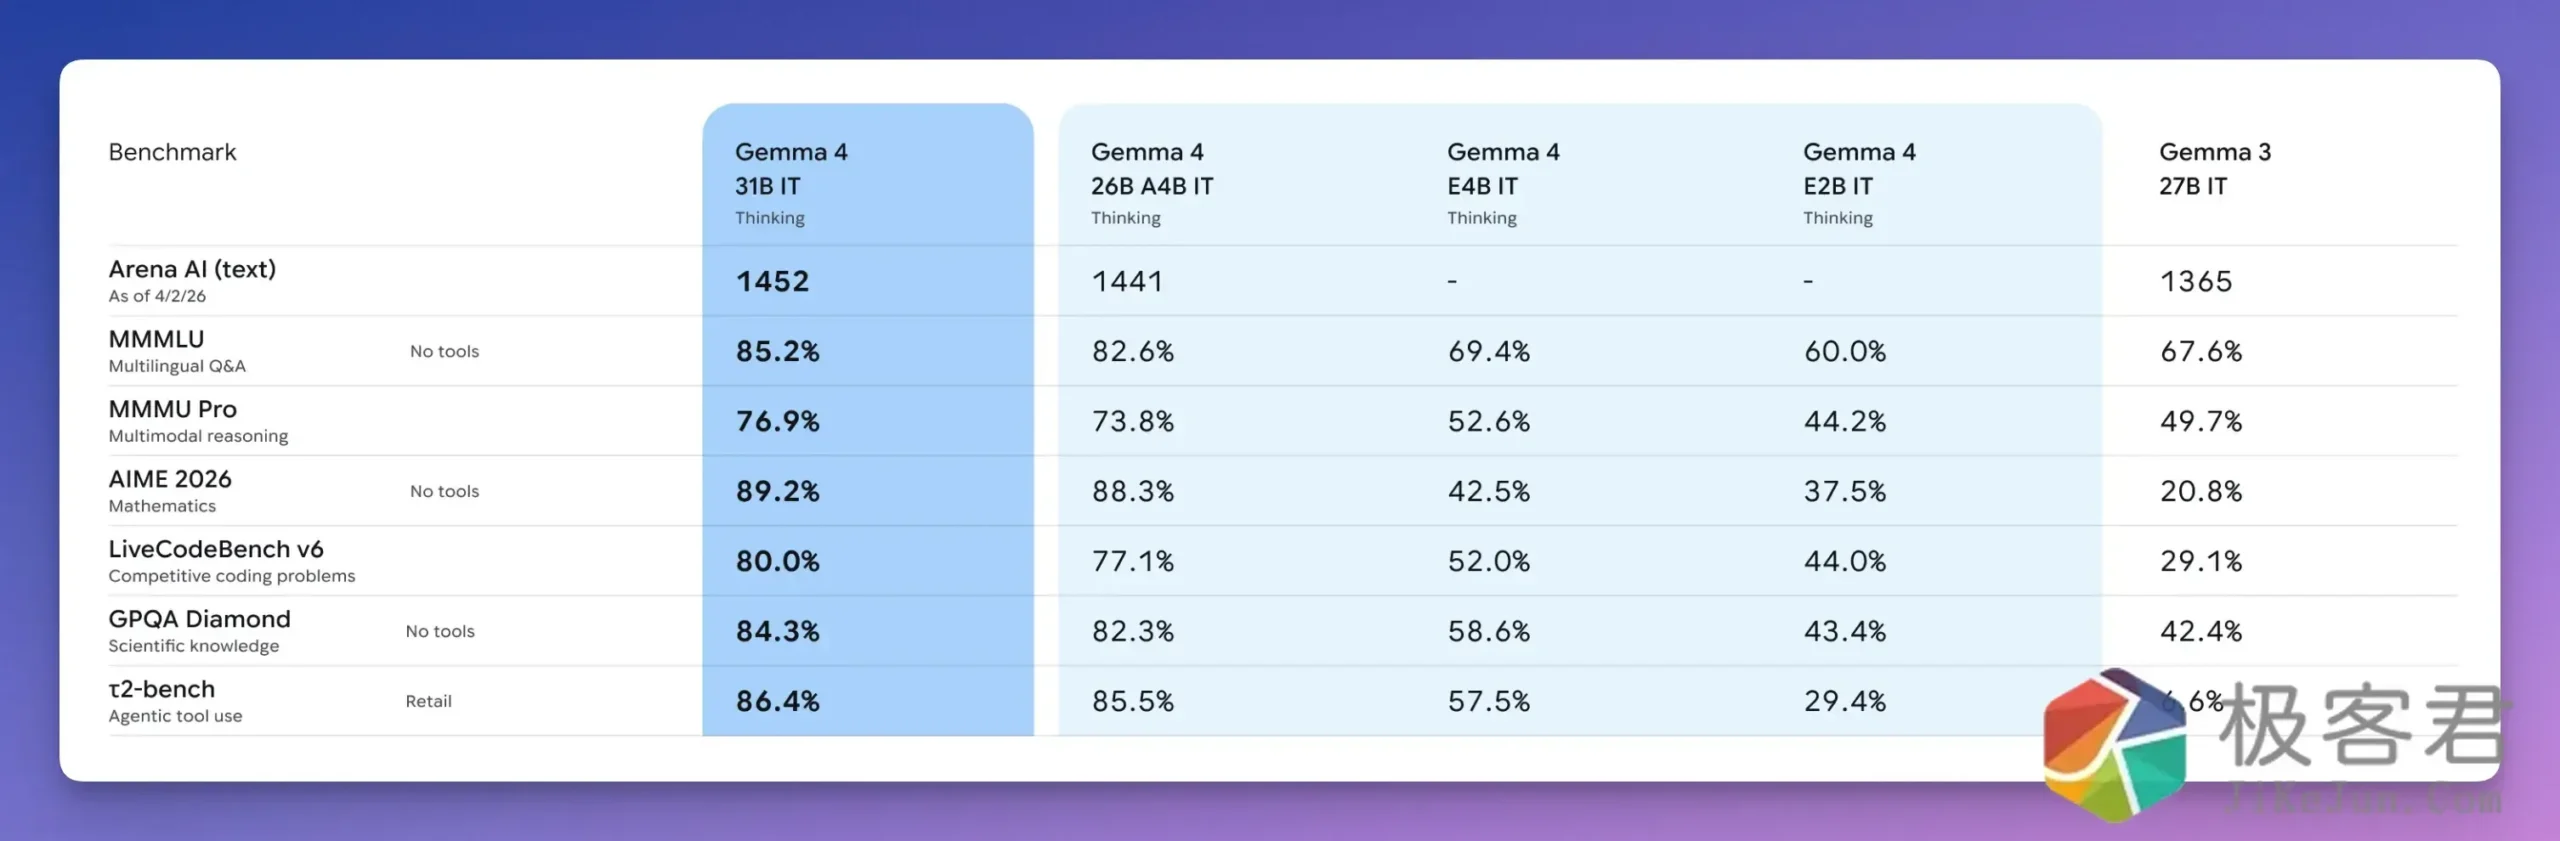Click the Gemma 4 E4B IT column header
Screen dimensions: 2560x841
pos(1502,169)
